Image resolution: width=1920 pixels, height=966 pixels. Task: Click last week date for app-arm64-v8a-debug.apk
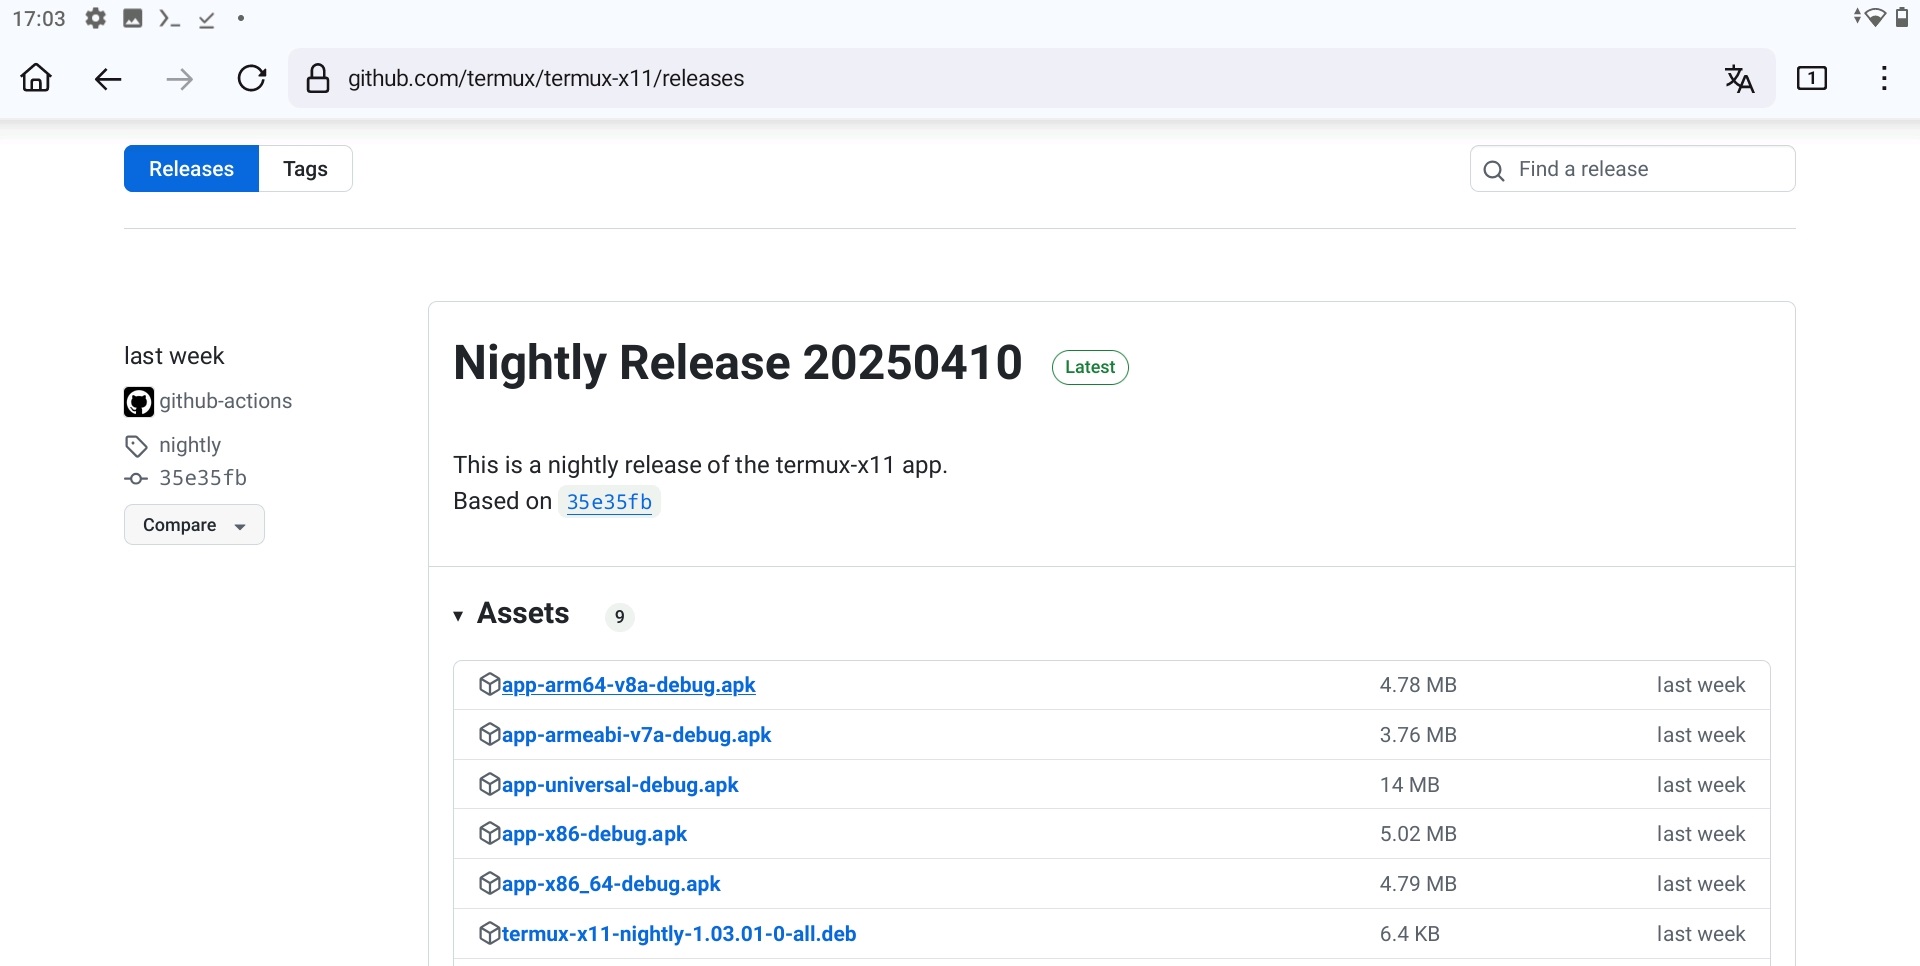pos(1701,685)
